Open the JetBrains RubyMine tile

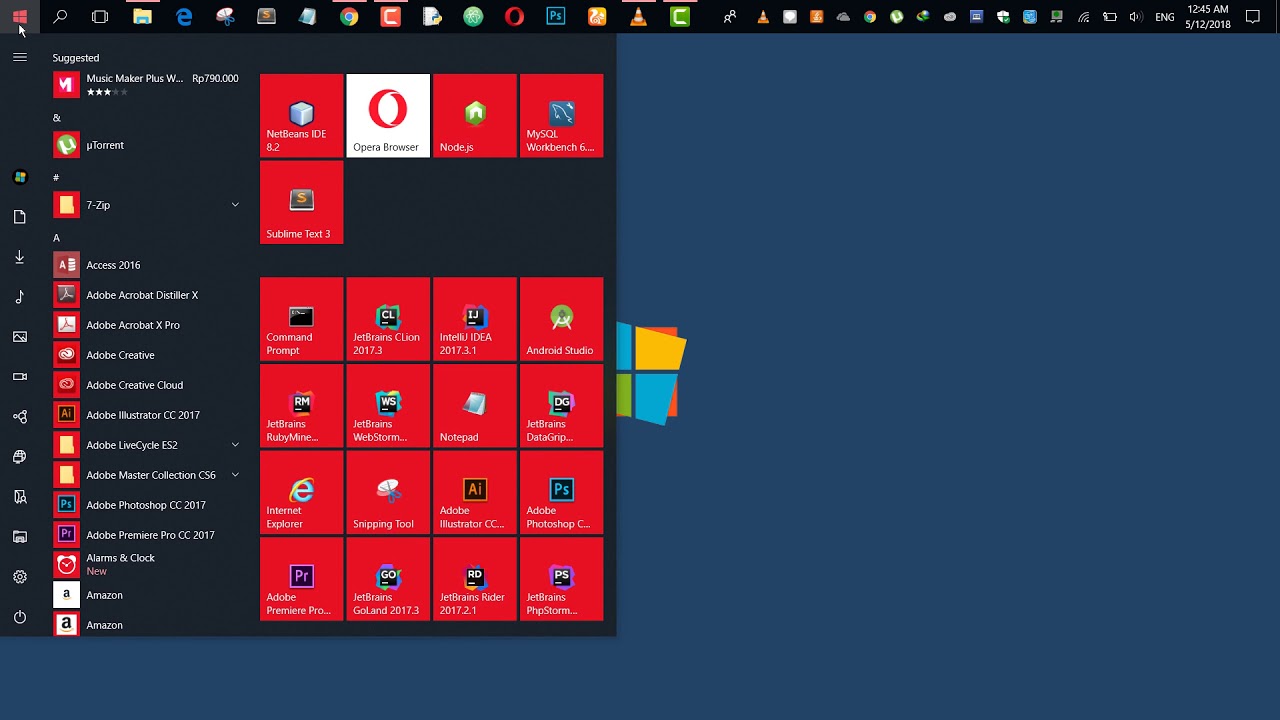click(x=301, y=406)
